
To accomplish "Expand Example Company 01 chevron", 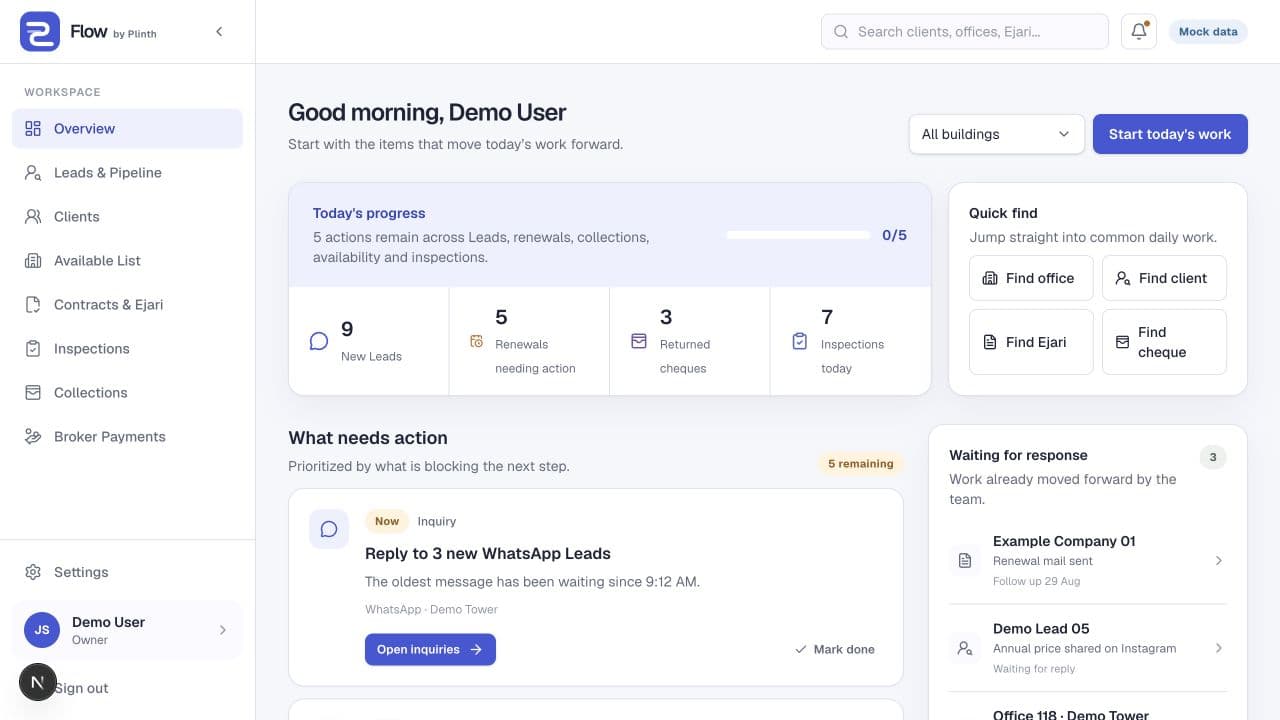I will pyautogui.click(x=1219, y=560).
